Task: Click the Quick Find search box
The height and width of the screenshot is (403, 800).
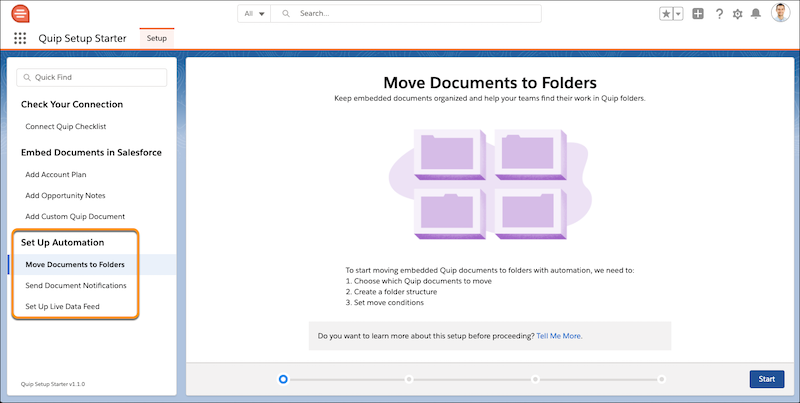Action: click(x=92, y=78)
